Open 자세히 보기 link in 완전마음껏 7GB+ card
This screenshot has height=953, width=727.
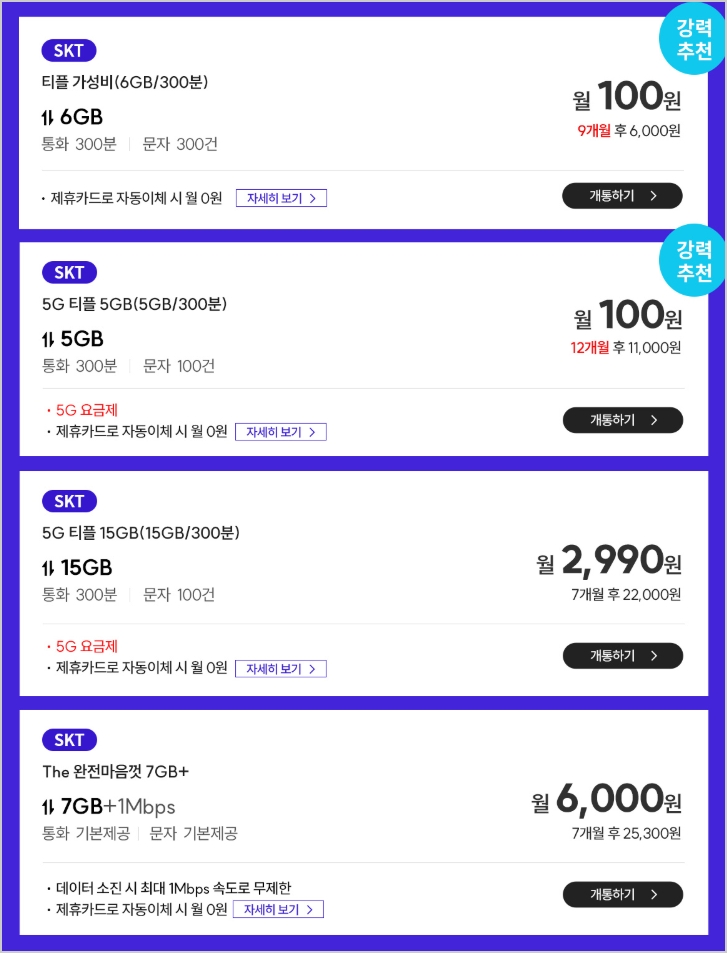click(x=278, y=910)
